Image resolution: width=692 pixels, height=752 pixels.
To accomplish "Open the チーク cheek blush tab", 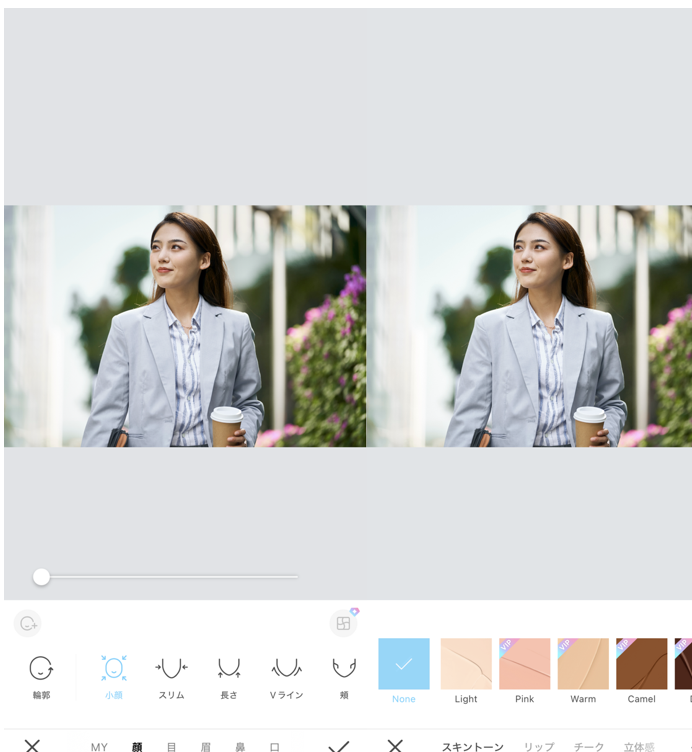I will (x=588, y=746).
